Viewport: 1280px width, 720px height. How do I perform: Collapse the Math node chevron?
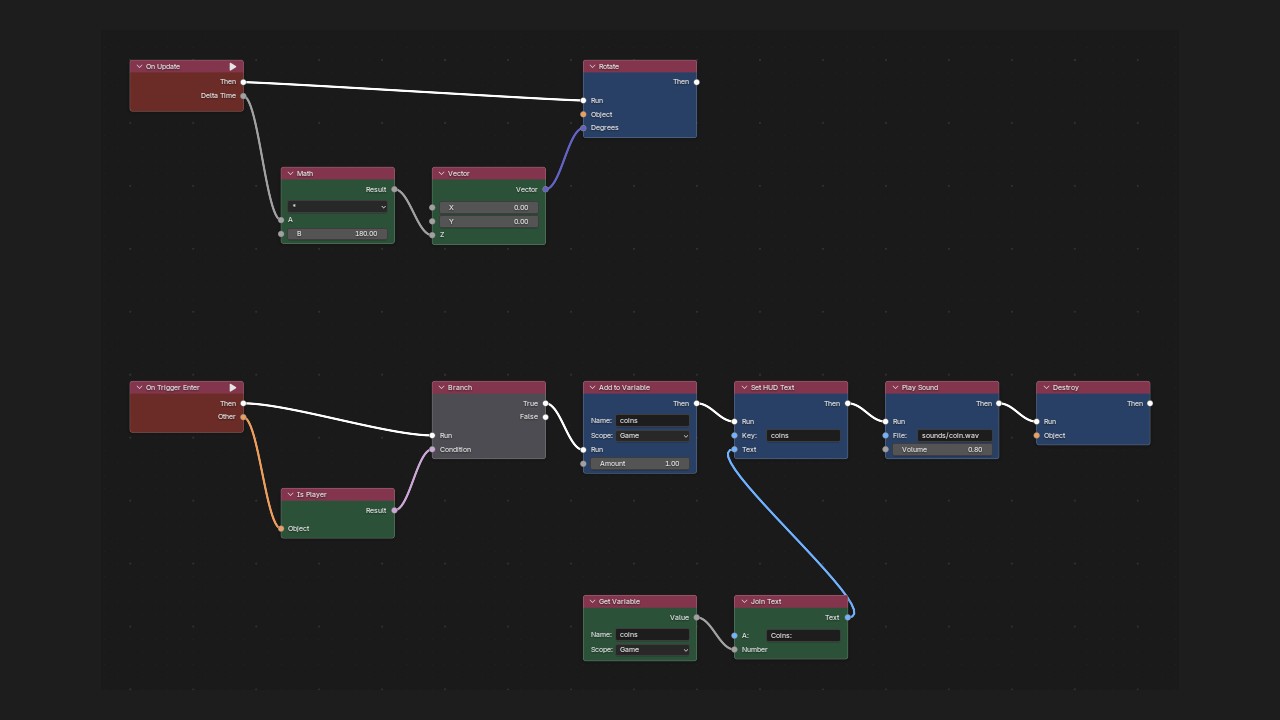[x=289, y=174]
